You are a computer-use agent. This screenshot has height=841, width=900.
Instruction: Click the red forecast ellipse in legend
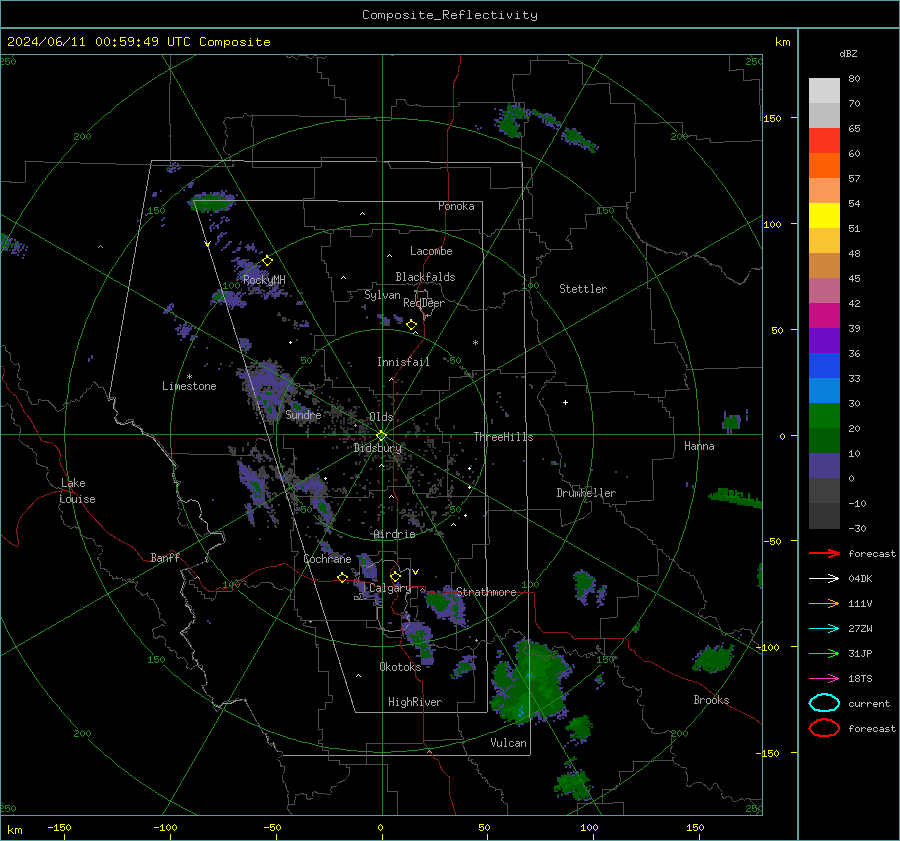point(824,728)
